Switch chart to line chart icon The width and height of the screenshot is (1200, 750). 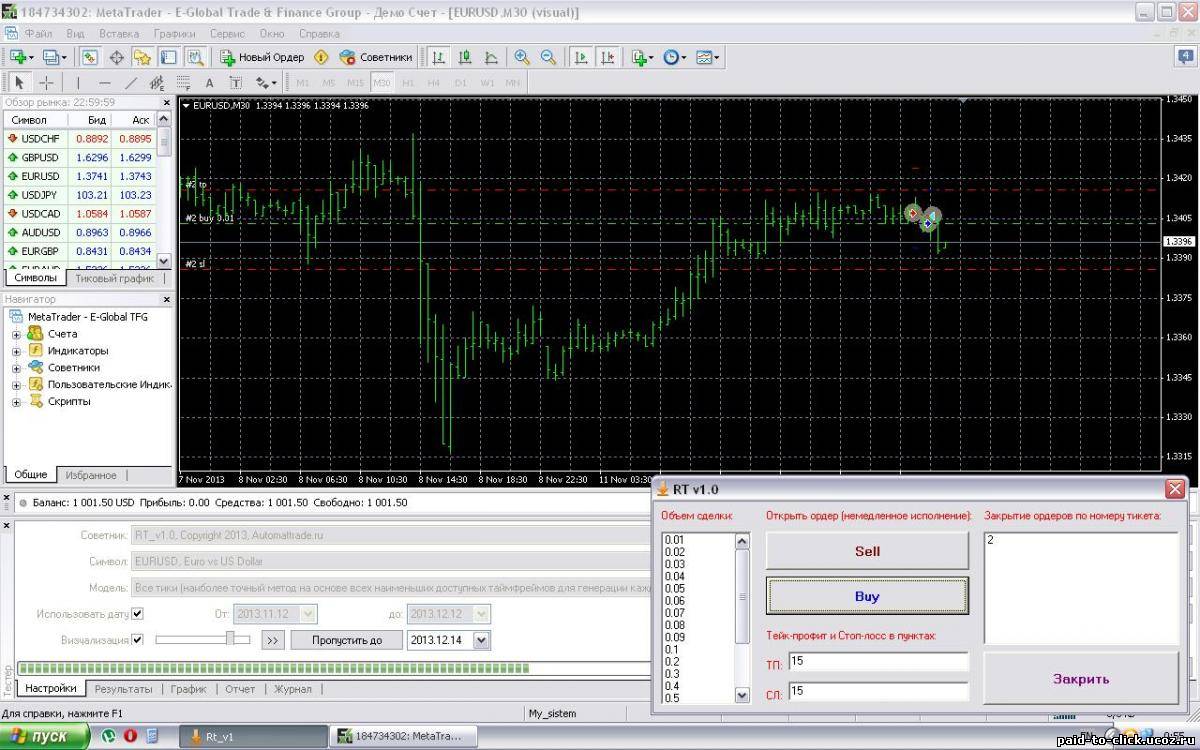click(x=491, y=57)
